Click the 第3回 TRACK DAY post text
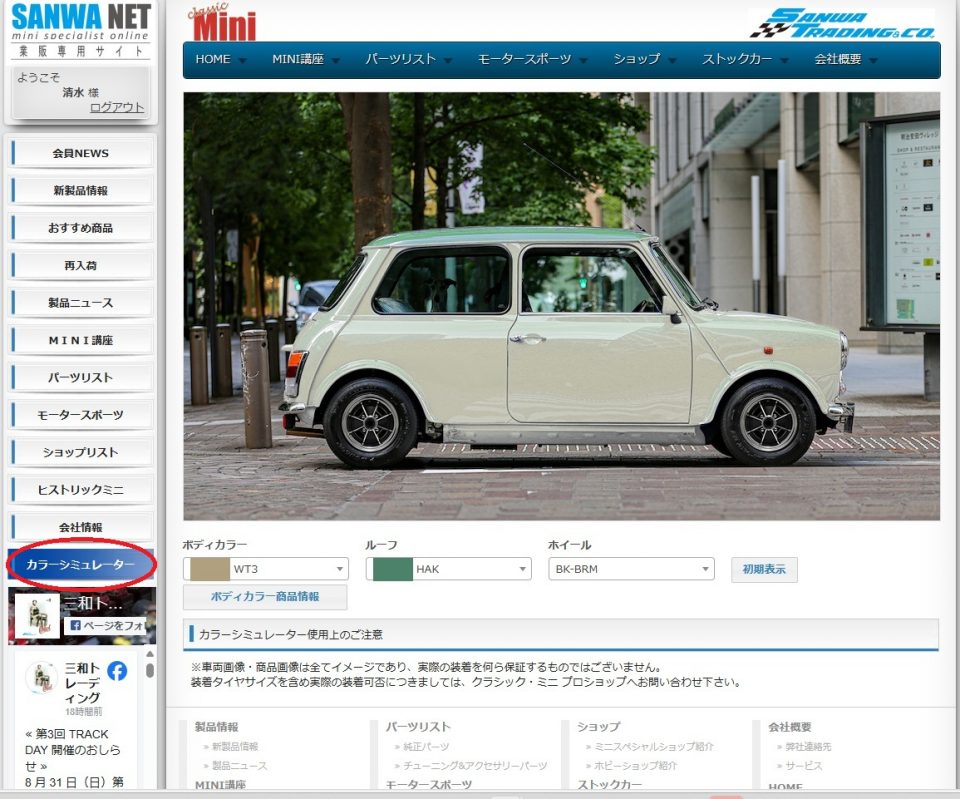Image resolution: width=960 pixels, height=799 pixels. [72, 749]
